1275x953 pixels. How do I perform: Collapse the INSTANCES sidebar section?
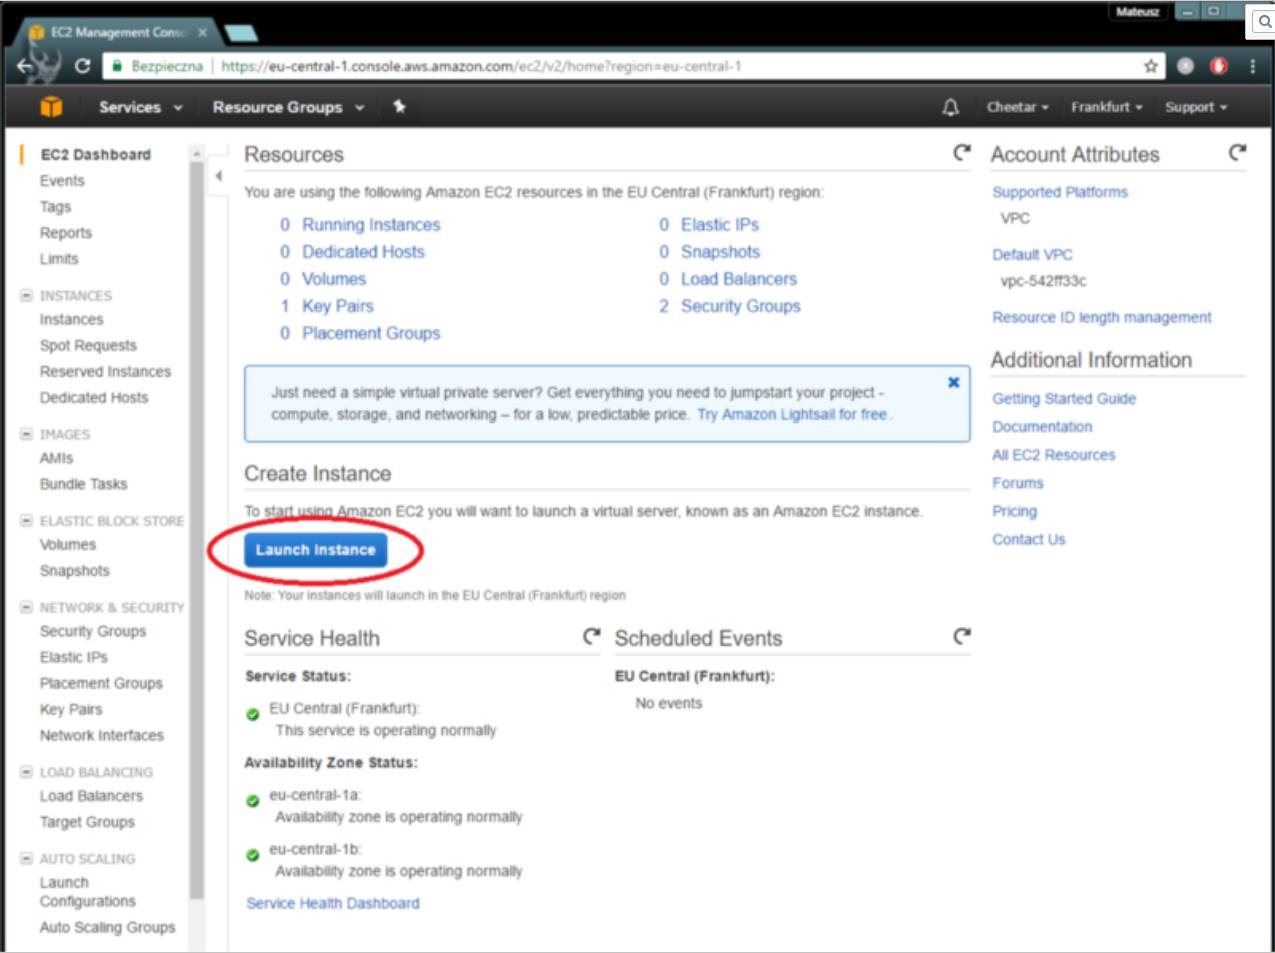point(26,296)
